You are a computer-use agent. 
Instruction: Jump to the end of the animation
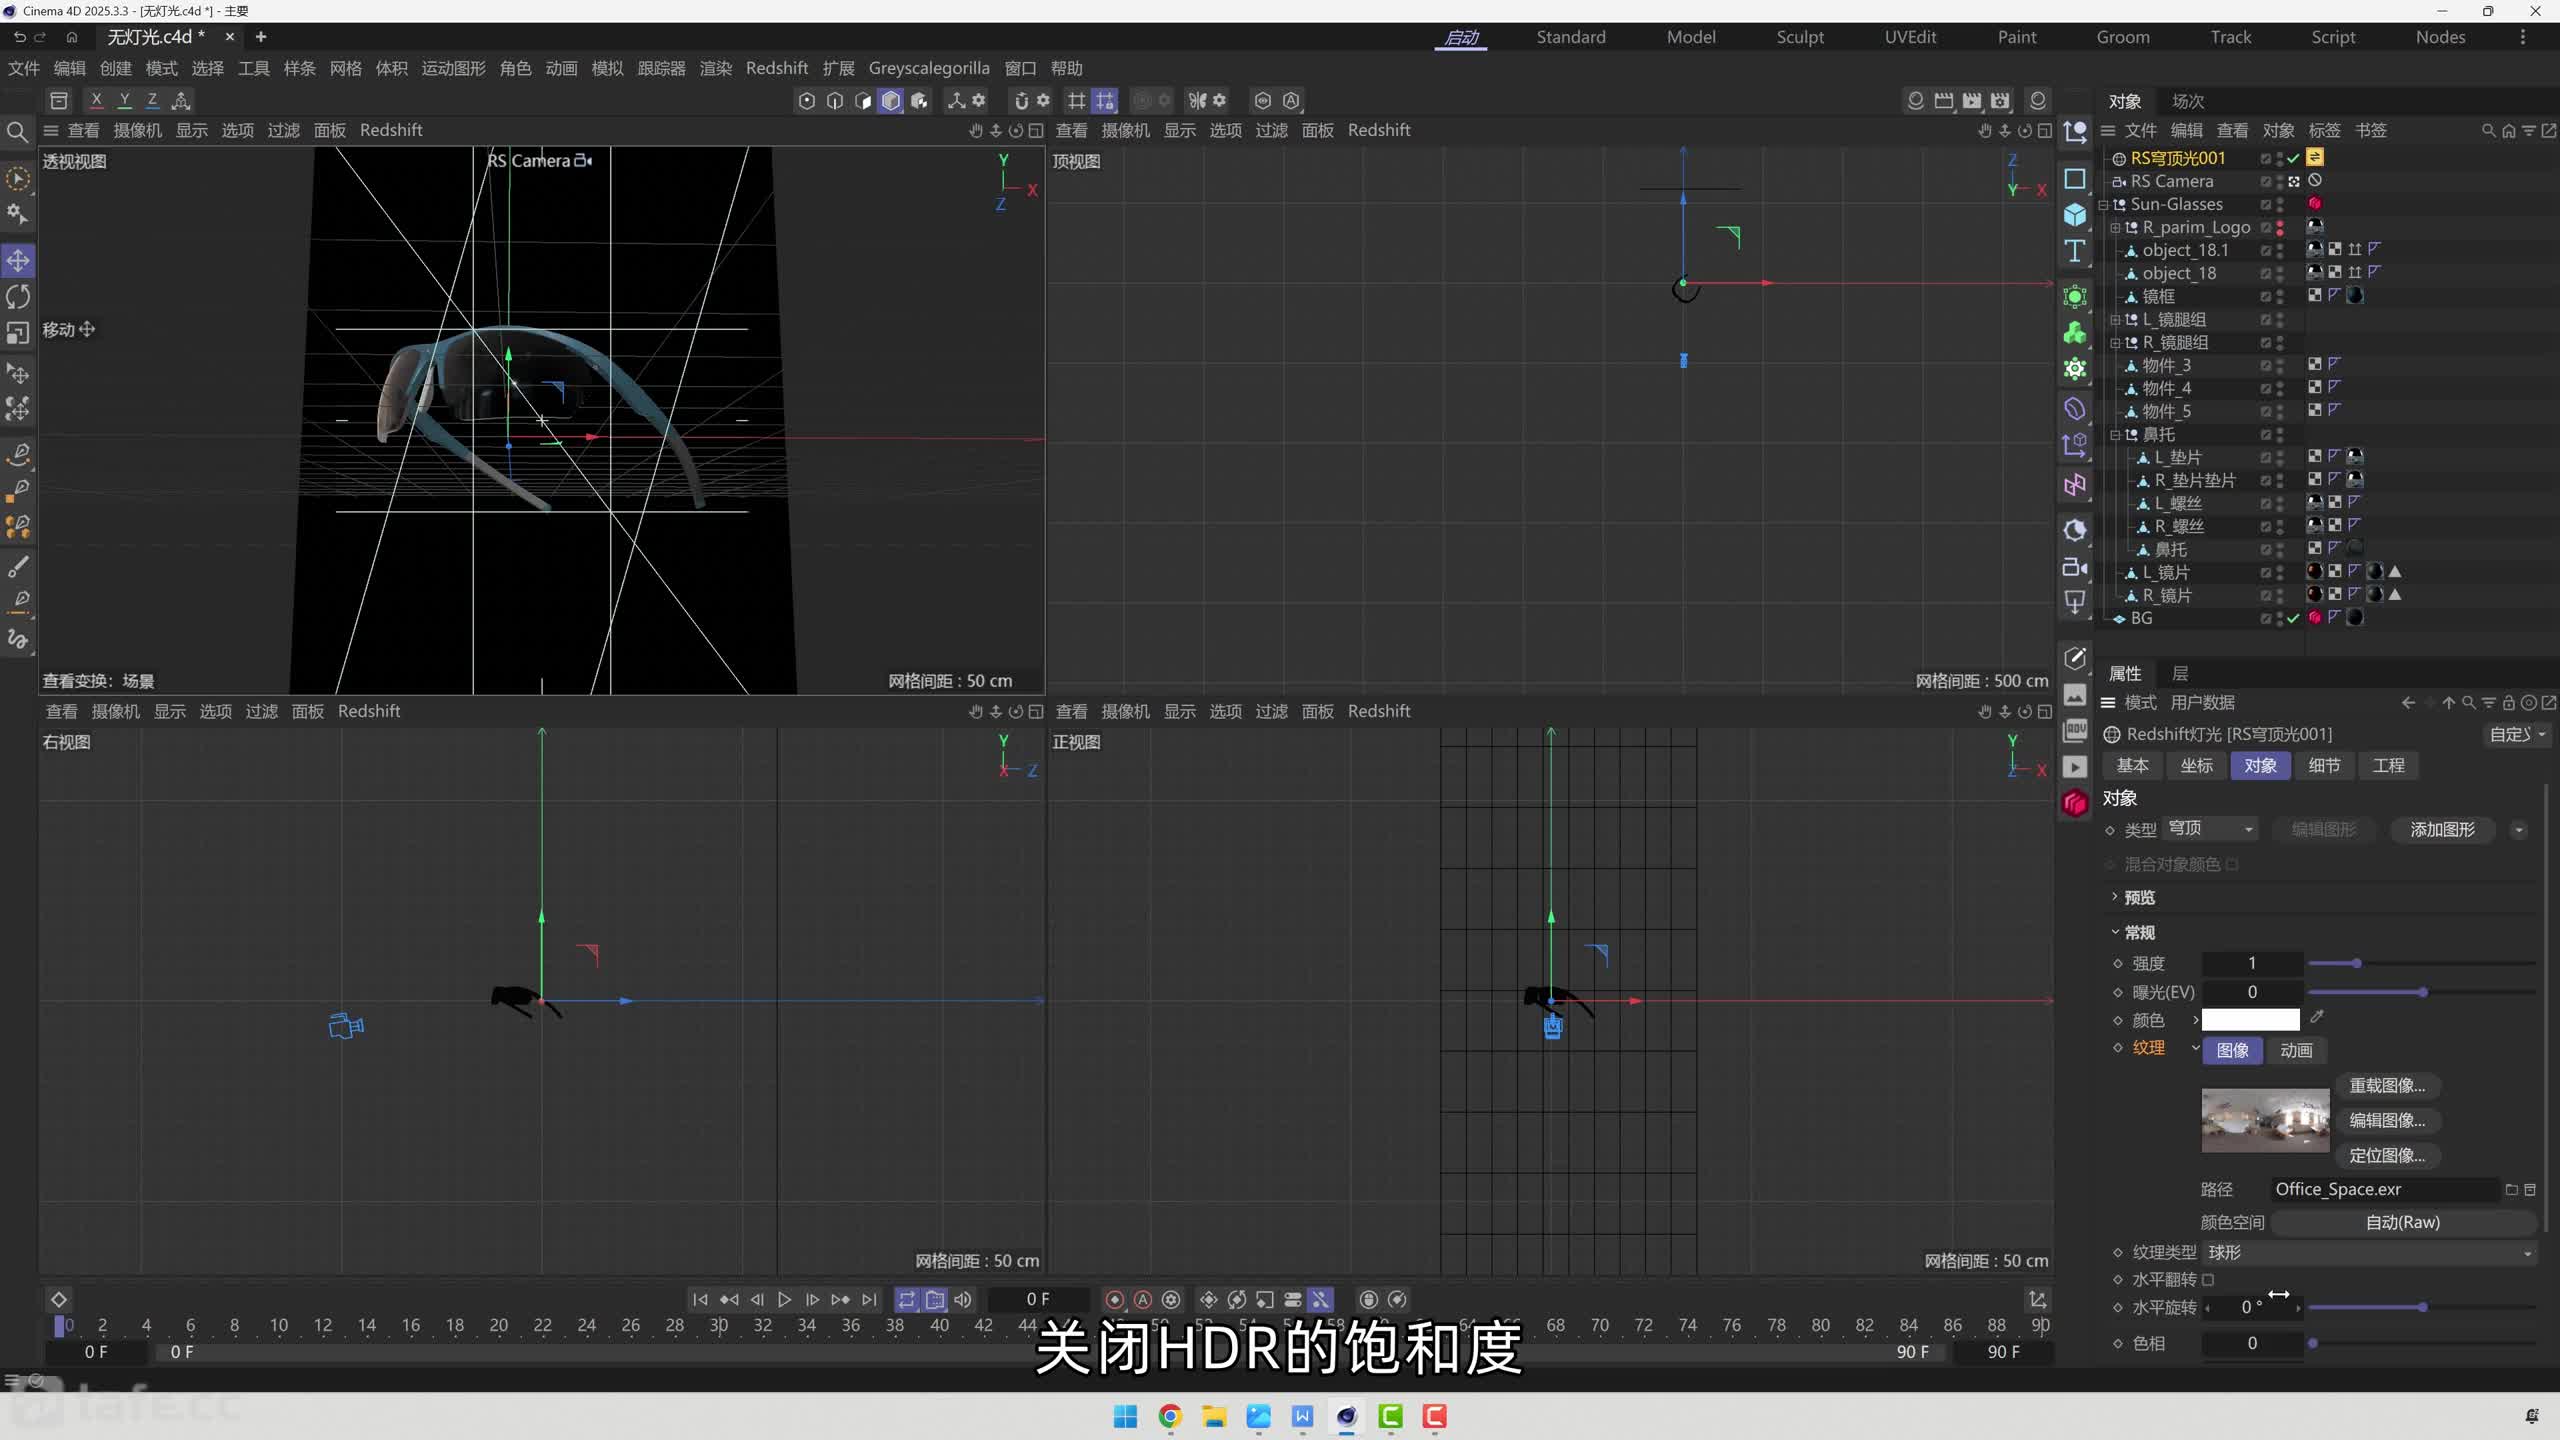coord(869,1300)
